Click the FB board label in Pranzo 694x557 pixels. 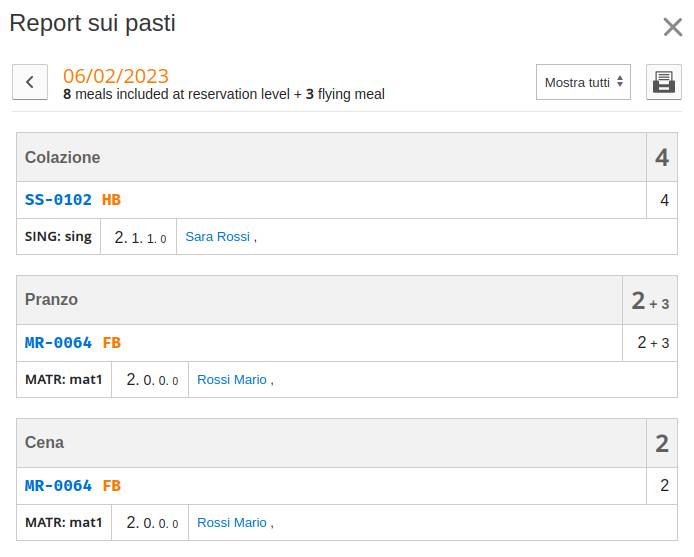point(112,343)
